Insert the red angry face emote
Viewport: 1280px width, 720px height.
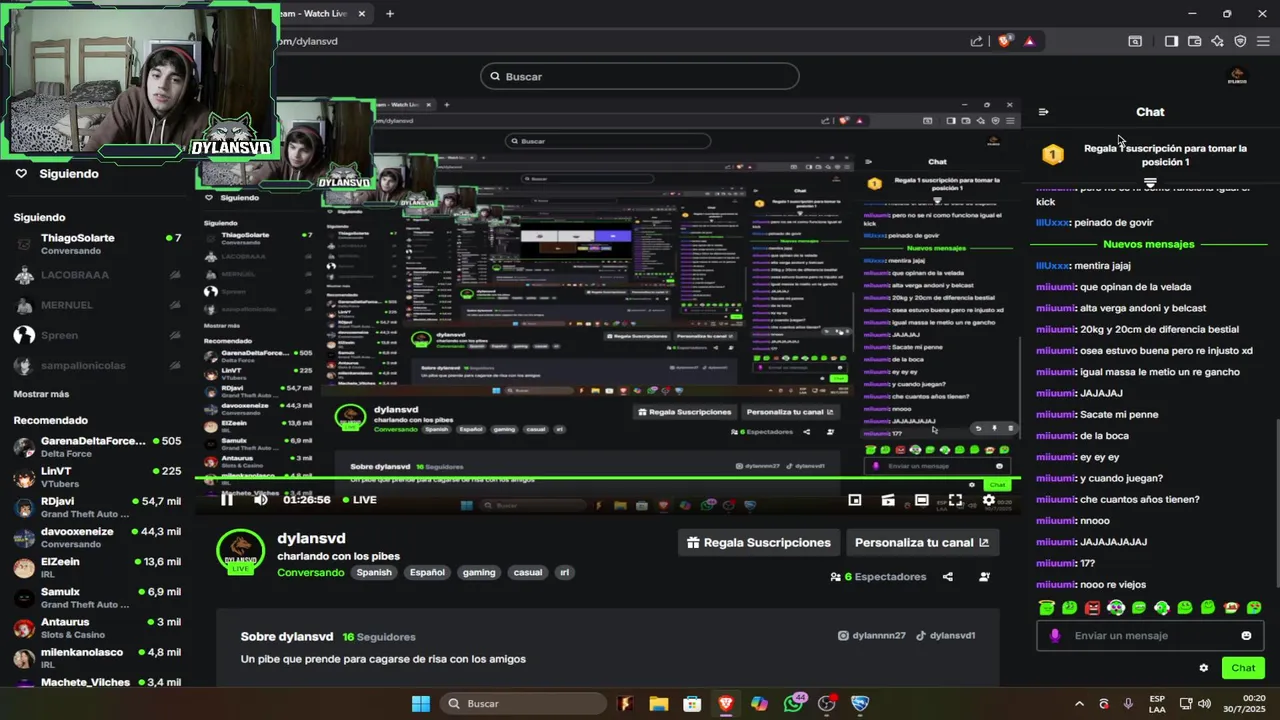1093,608
